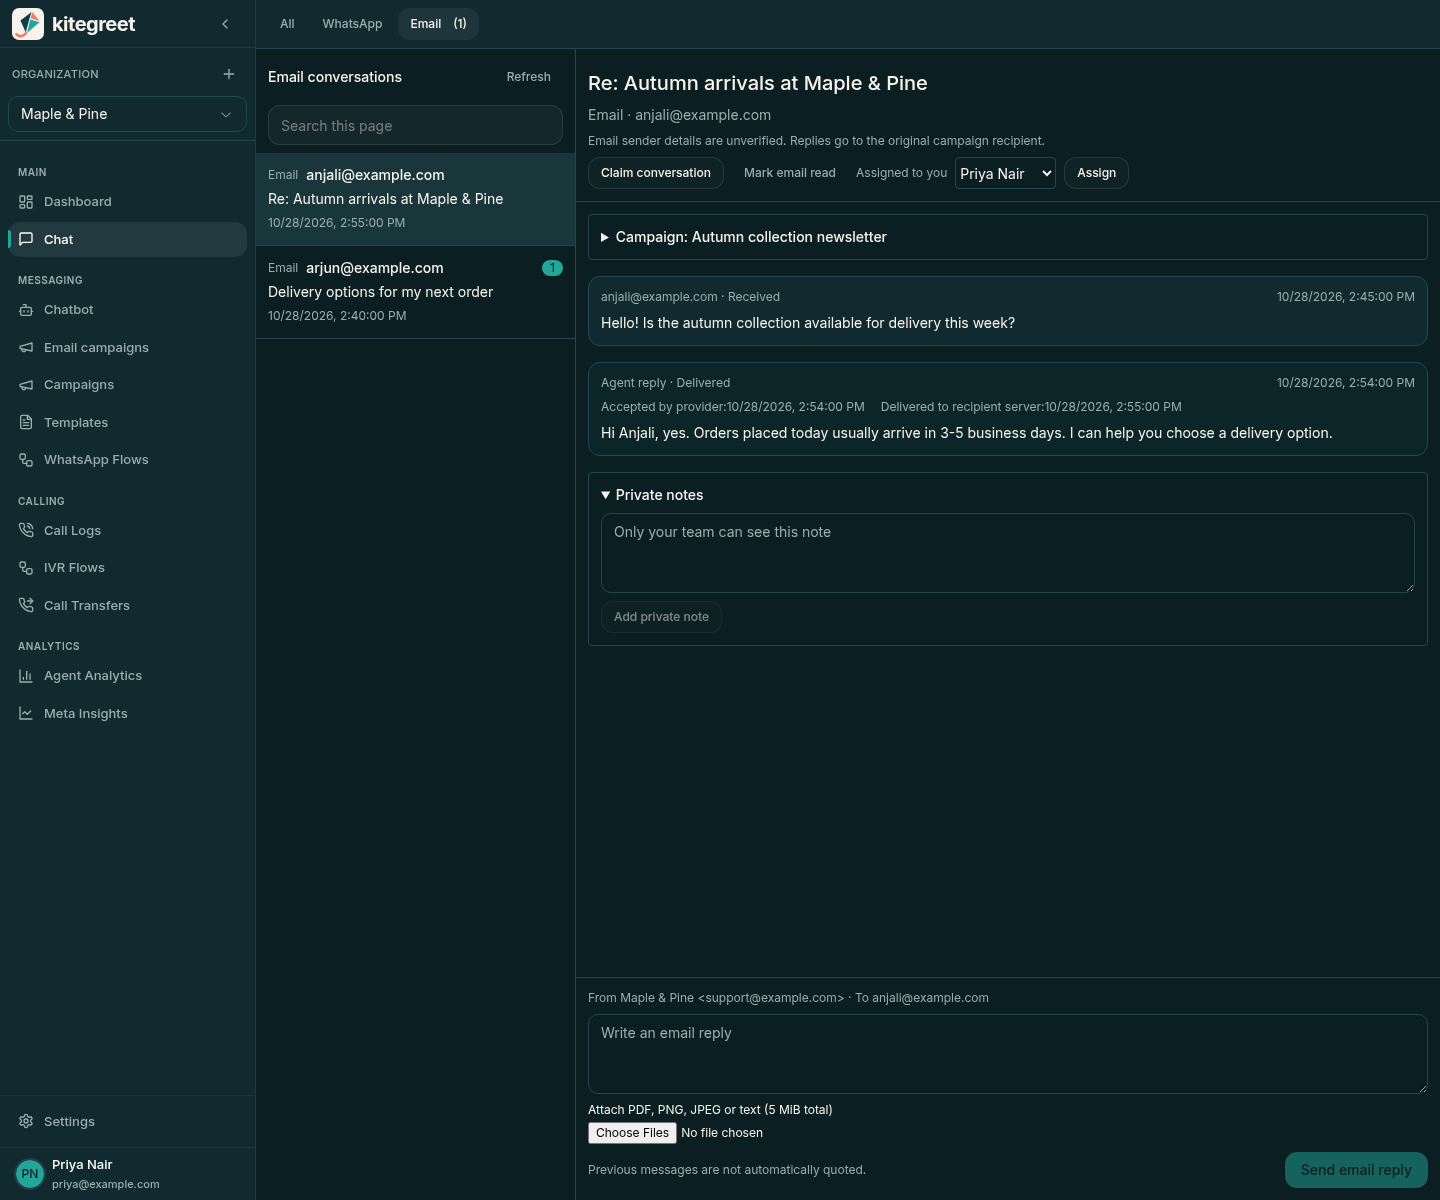Click the WhatsApp Flows icon
Image resolution: width=1440 pixels, height=1200 pixels.
(26, 460)
